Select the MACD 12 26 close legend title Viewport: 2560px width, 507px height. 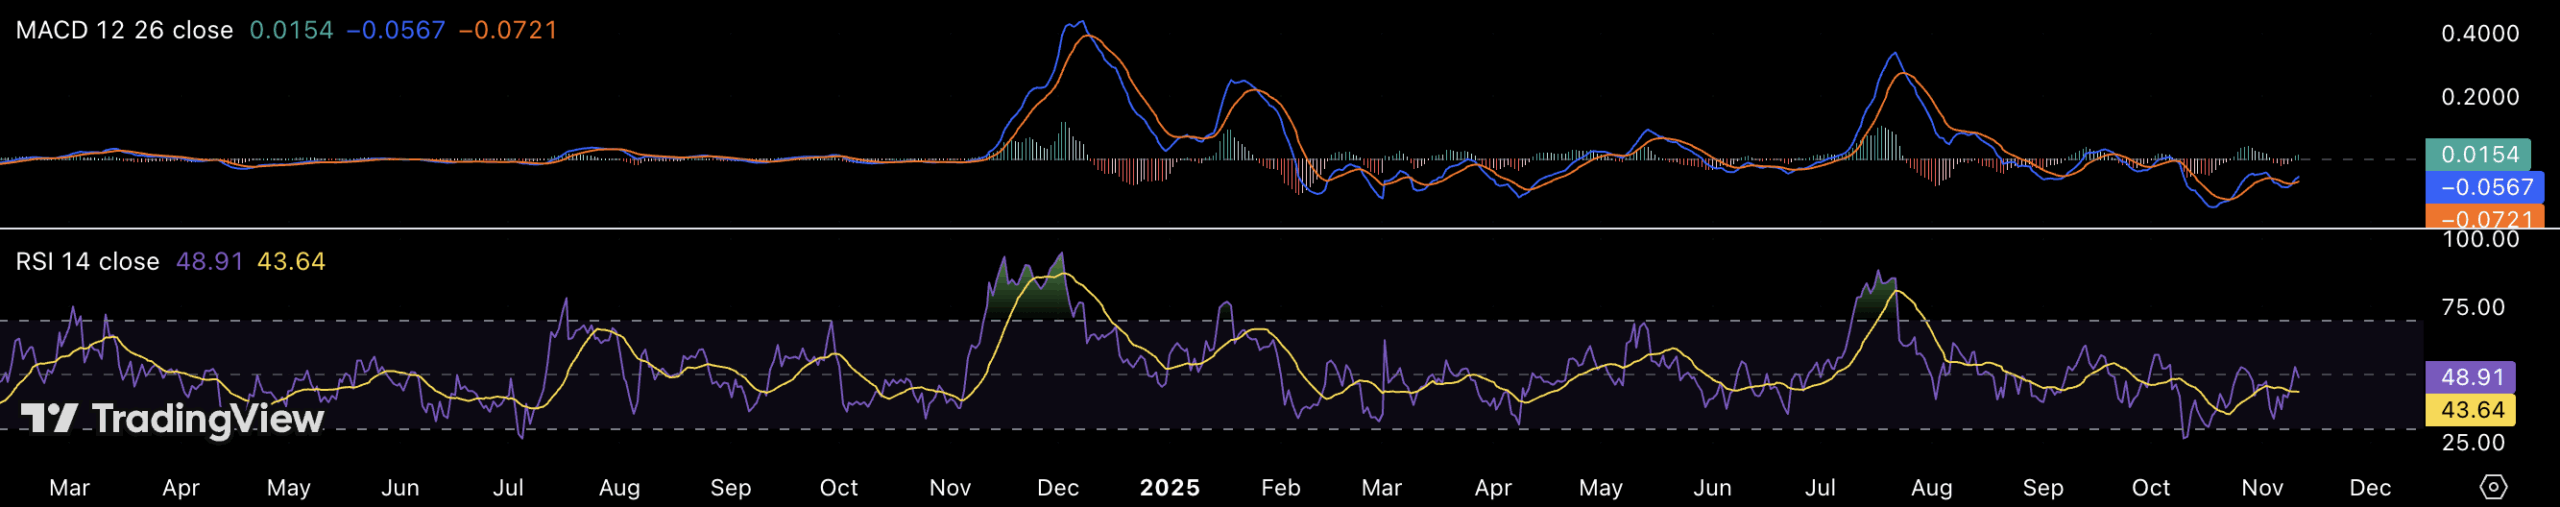coord(124,30)
